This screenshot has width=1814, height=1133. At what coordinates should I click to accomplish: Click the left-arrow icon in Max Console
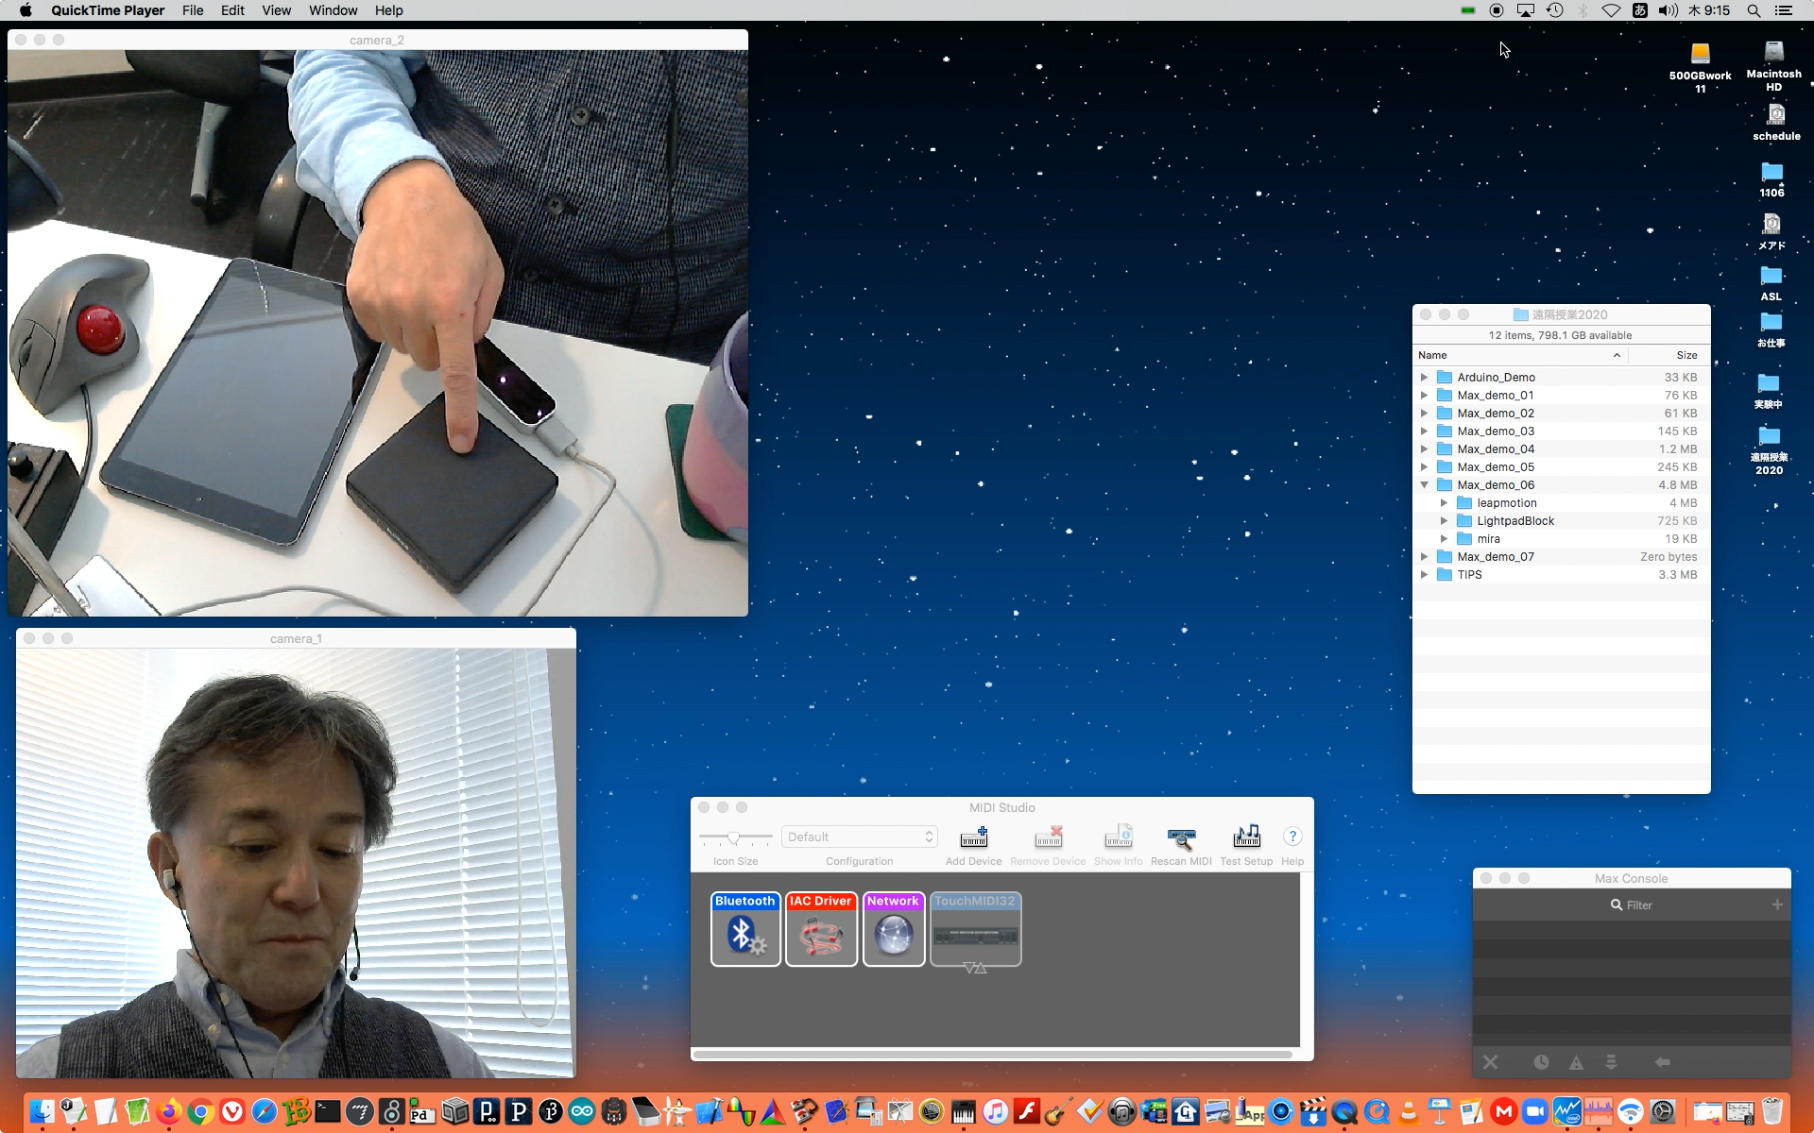point(1662,1062)
